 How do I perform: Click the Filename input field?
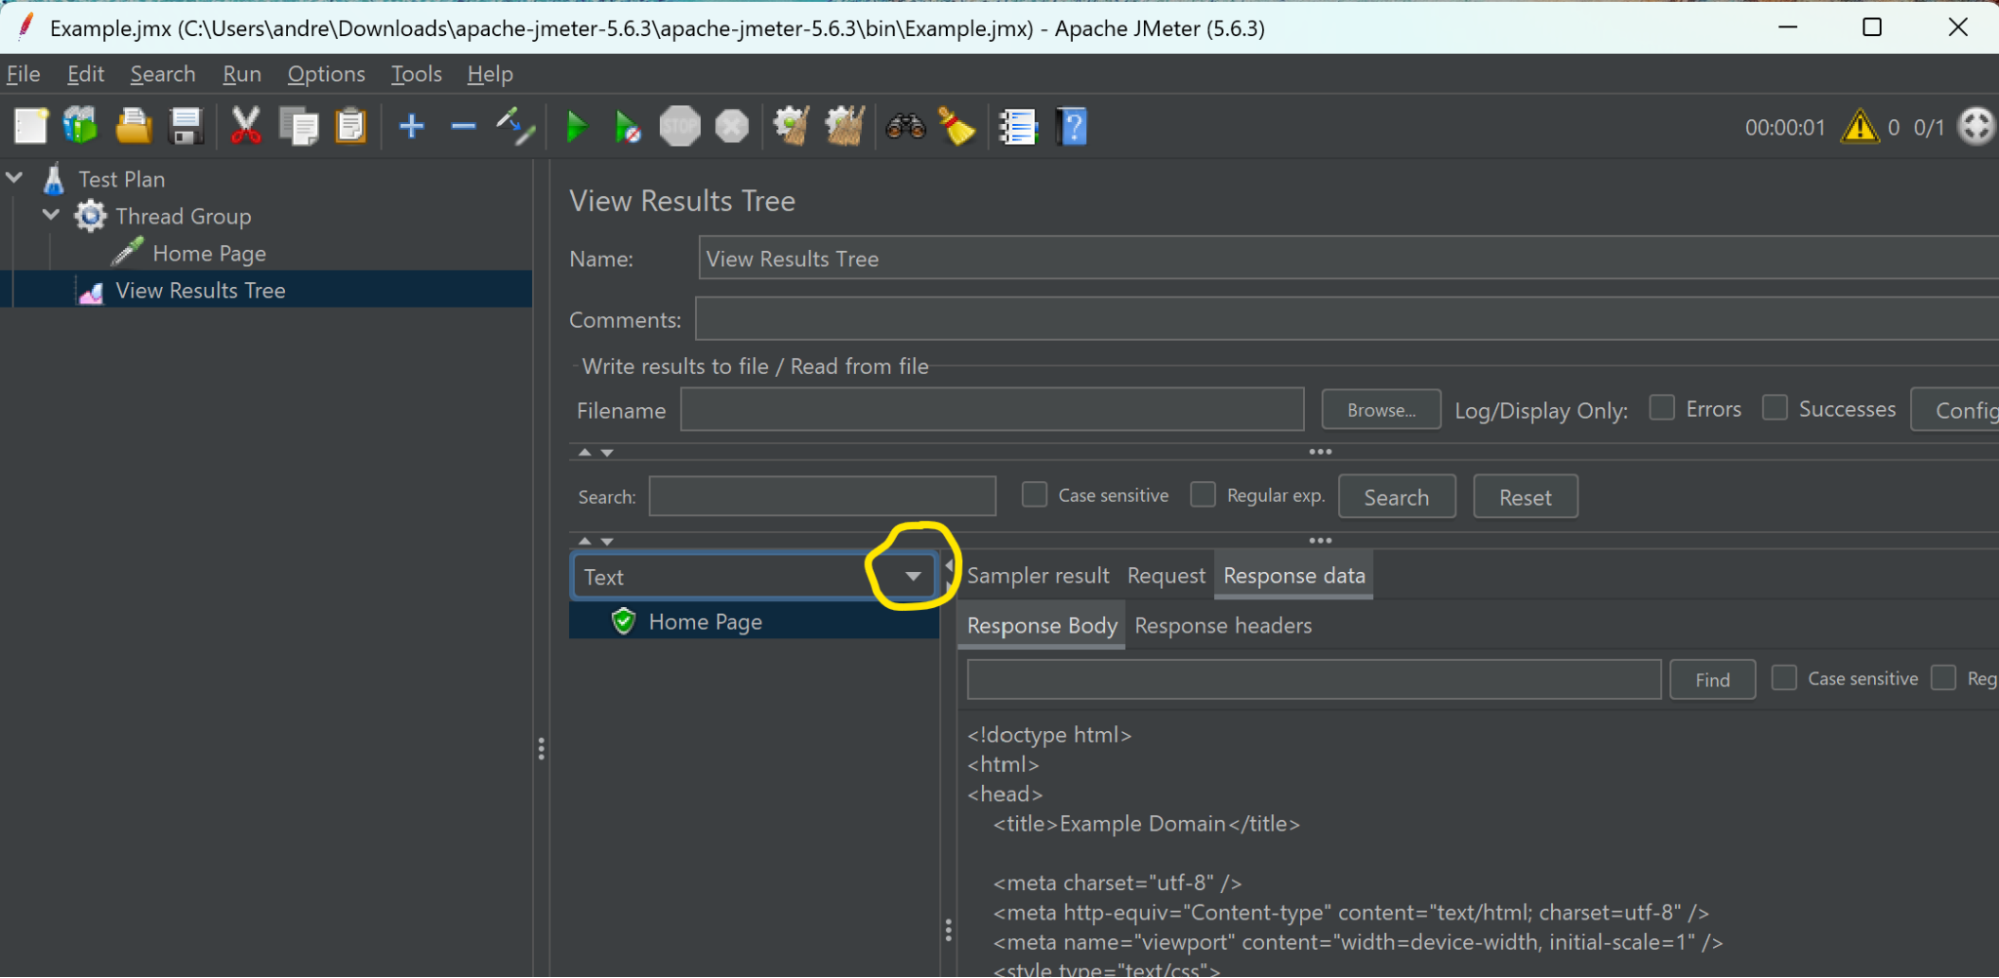pos(992,410)
